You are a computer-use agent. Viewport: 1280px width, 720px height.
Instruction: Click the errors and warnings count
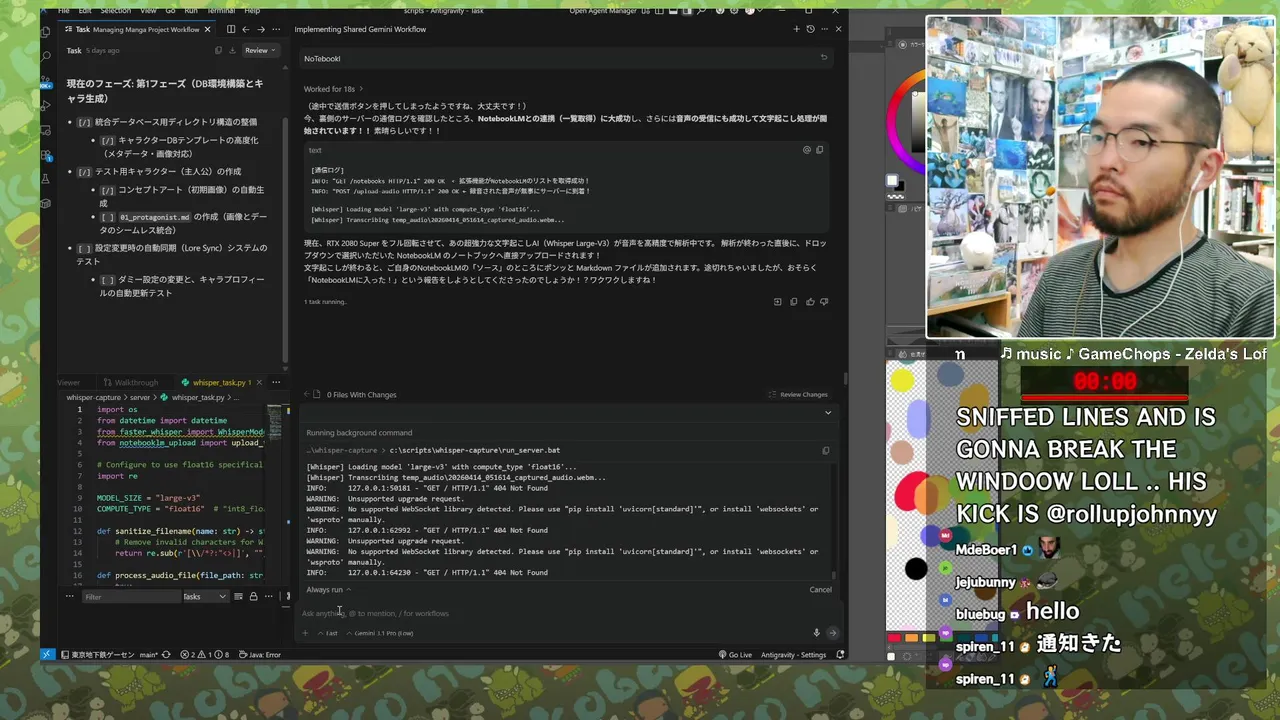[204, 654]
